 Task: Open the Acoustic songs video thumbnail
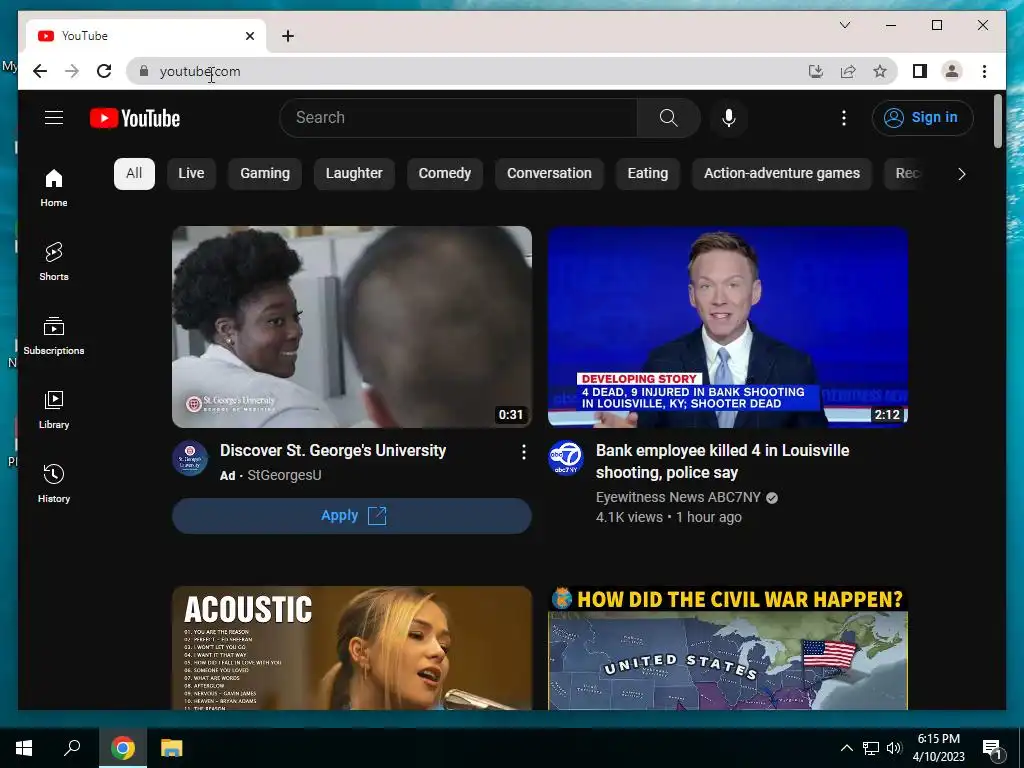[x=352, y=648]
